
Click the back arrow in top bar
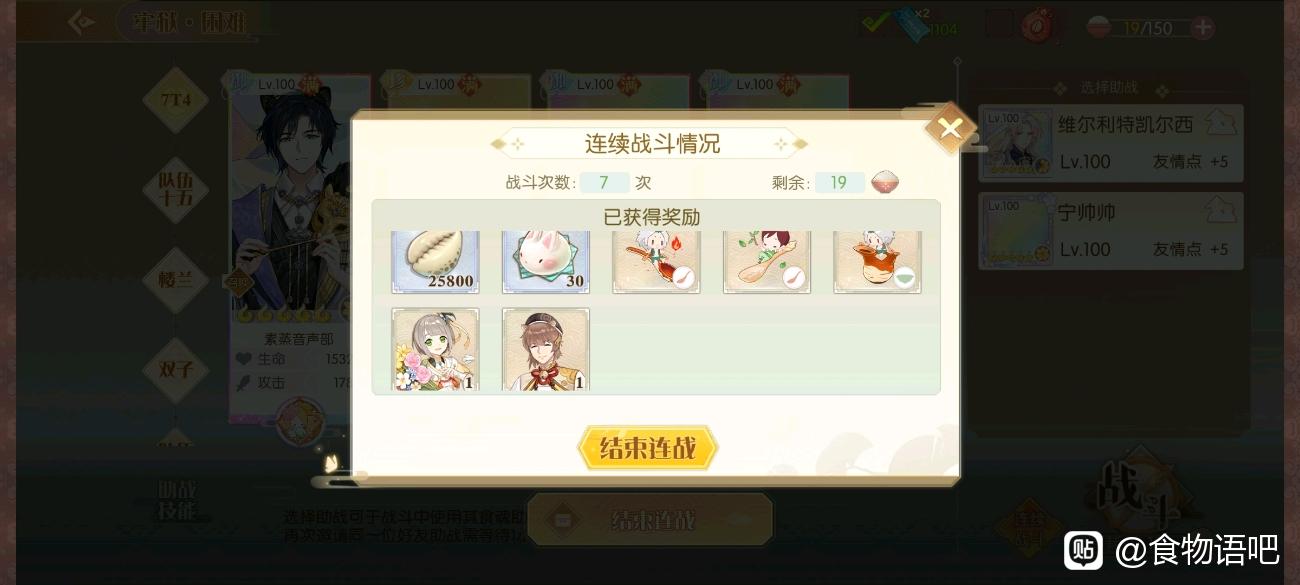pyautogui.click(x=82, y=22)
